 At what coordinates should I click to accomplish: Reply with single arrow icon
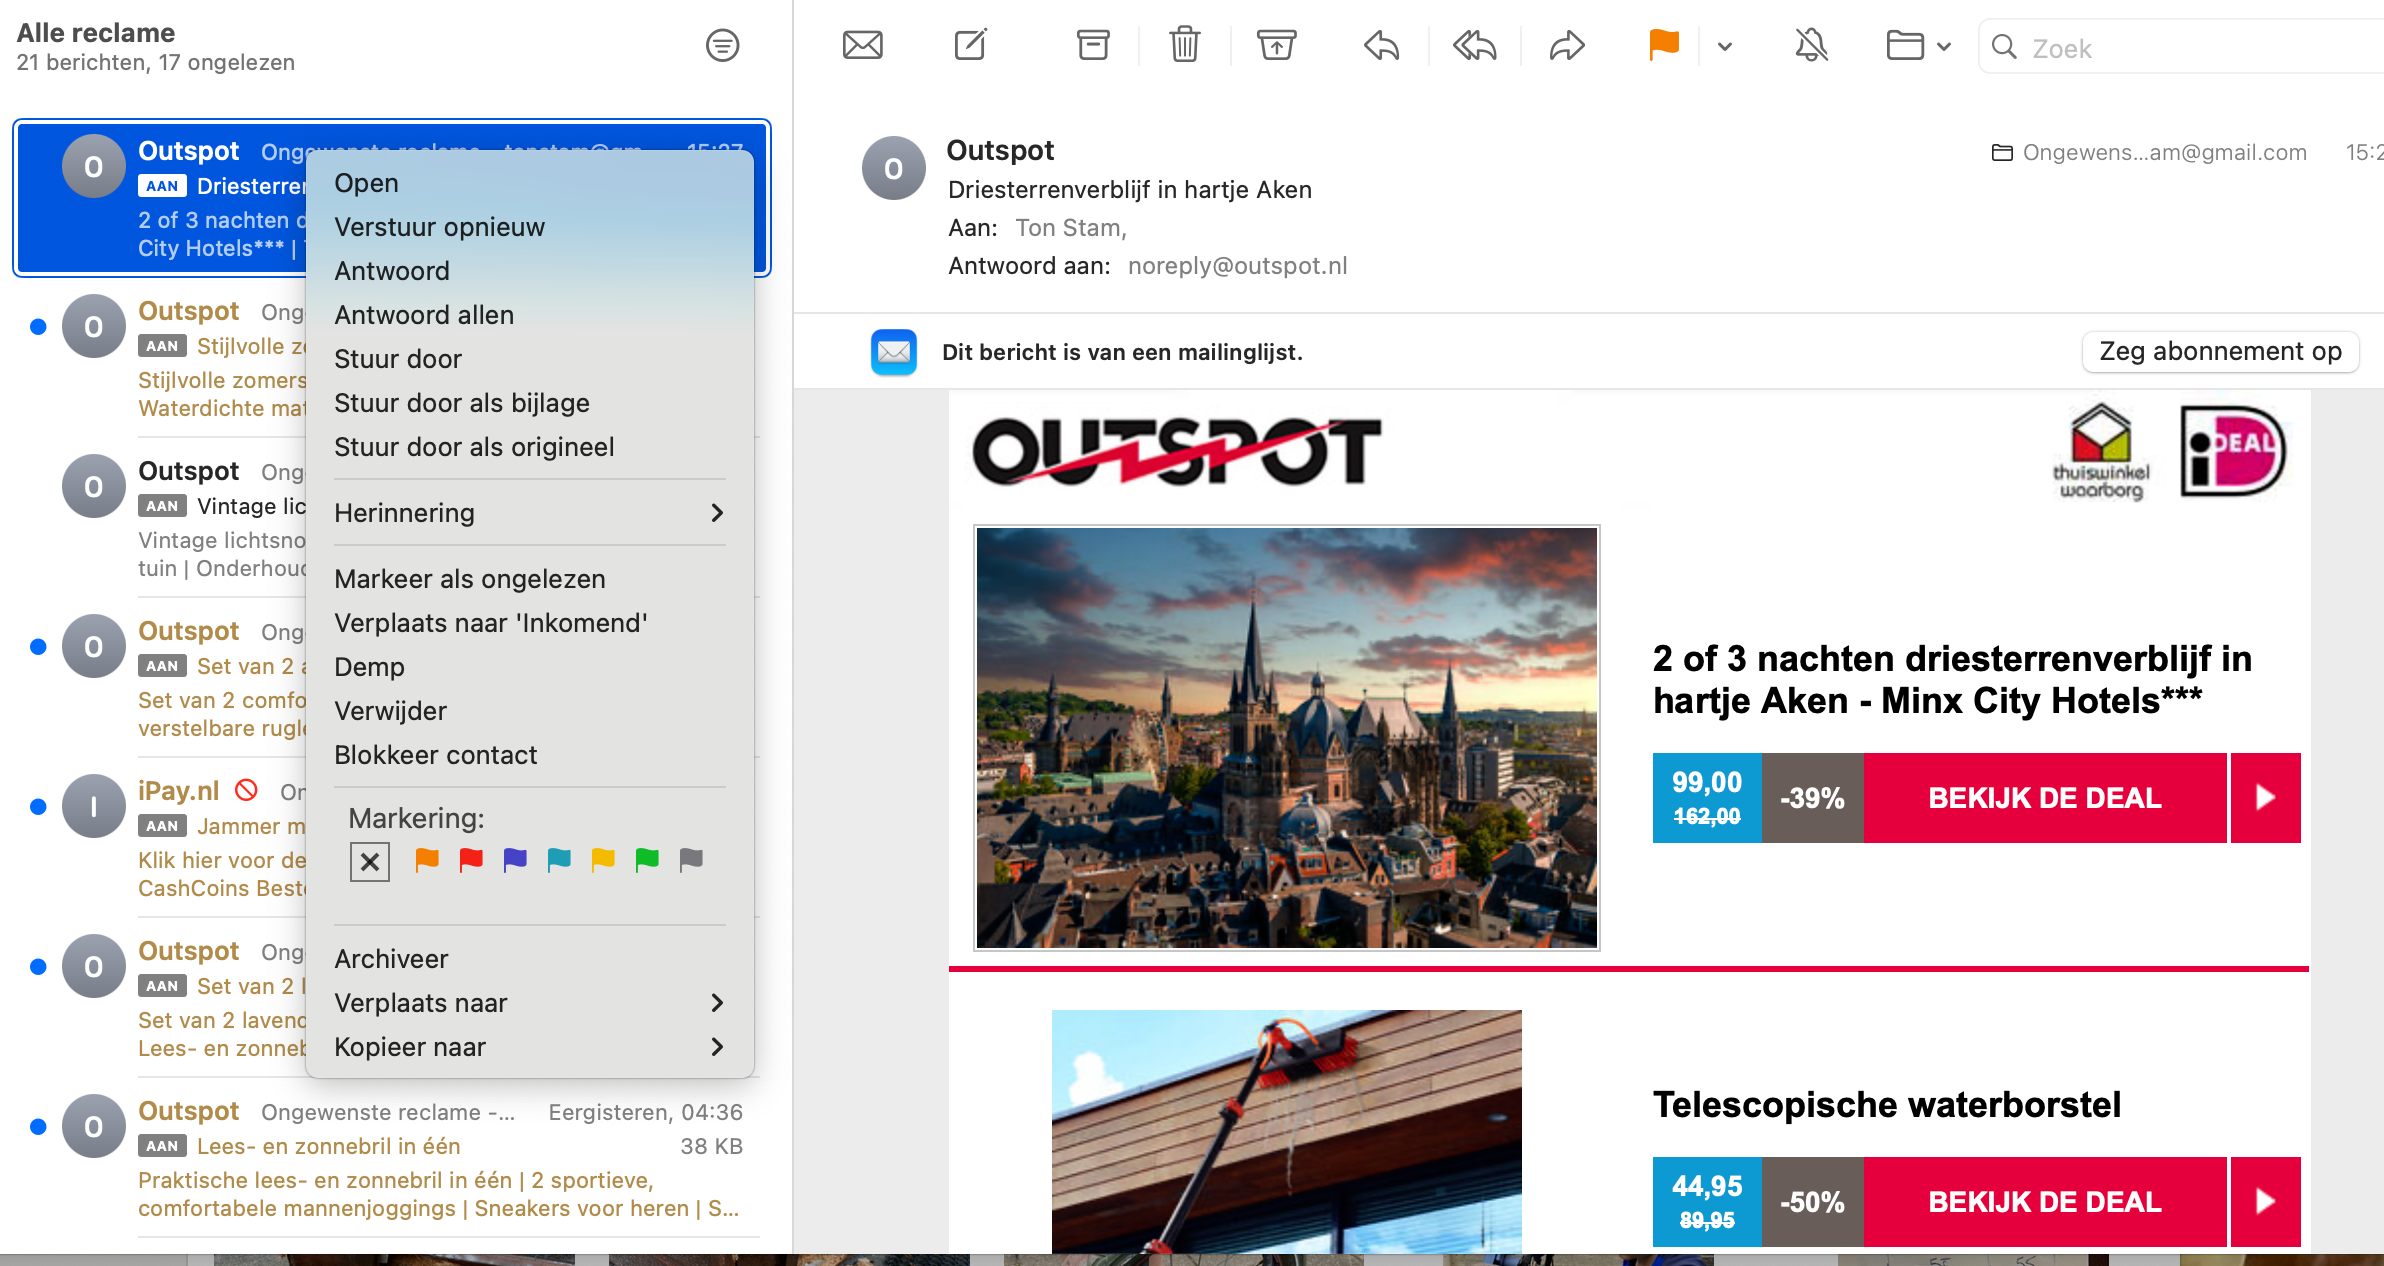pyautogui.click(x=1382, y=45)
